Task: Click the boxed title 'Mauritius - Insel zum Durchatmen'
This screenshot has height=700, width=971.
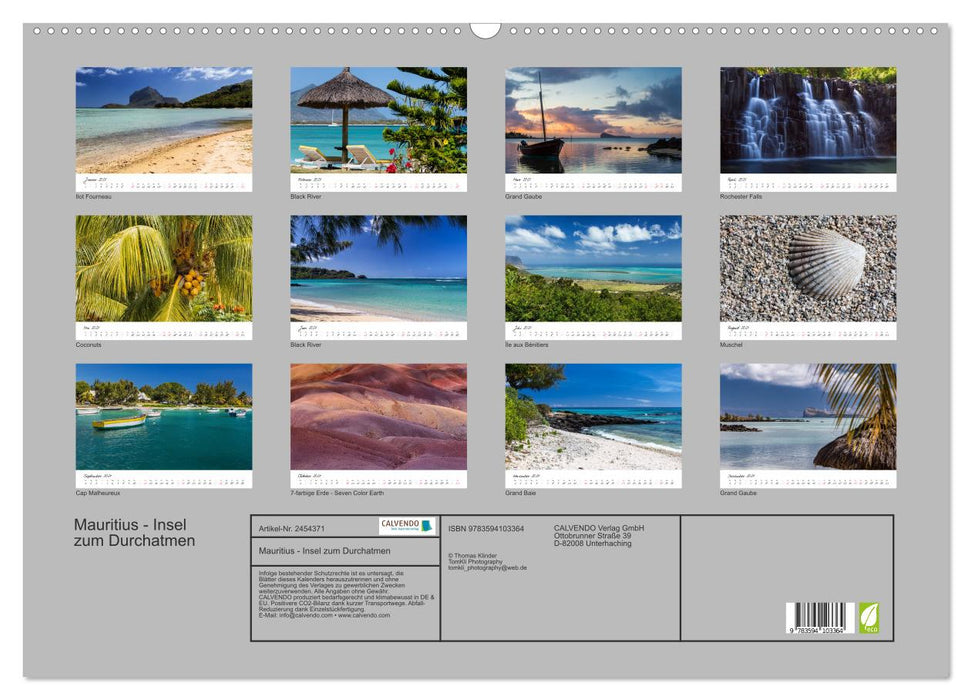Action: point(324,551)
